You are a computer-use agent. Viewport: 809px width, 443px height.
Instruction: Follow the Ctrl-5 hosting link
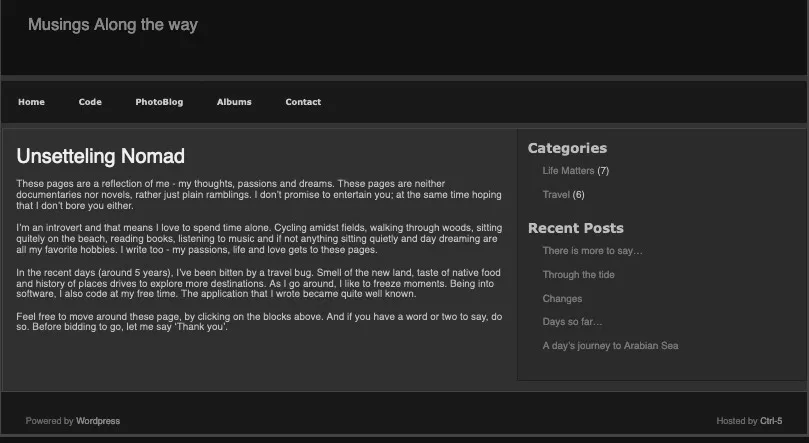pyautogui.click(x=771, y=421)
